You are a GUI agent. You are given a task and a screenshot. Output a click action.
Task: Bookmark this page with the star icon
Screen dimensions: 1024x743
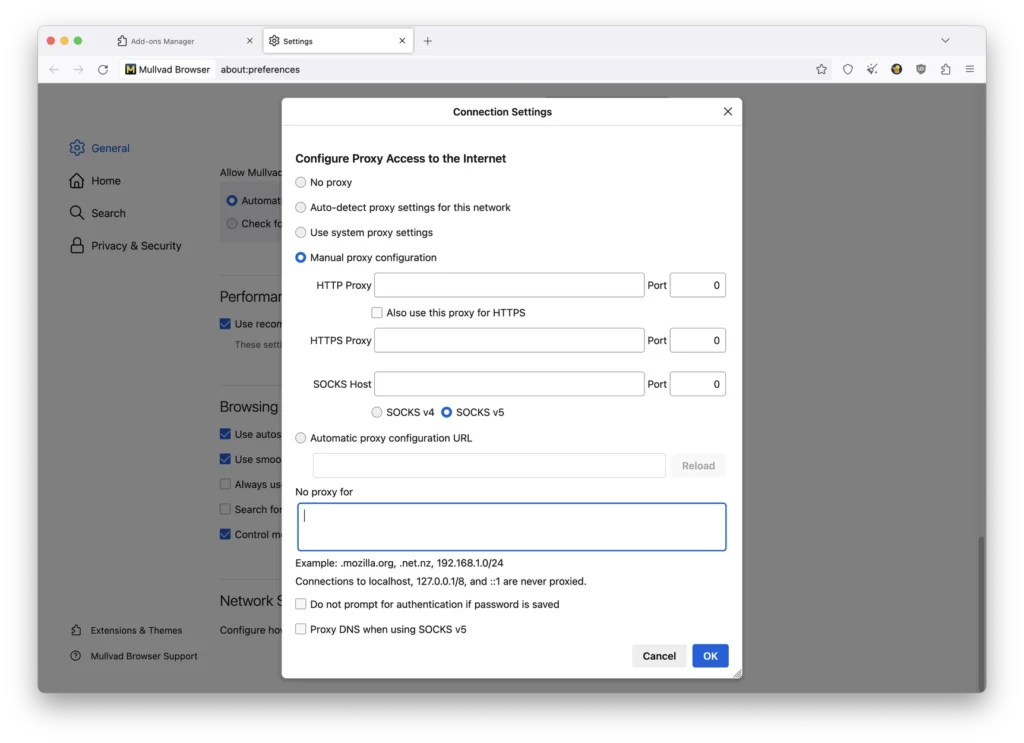click(x=821, y=69)
